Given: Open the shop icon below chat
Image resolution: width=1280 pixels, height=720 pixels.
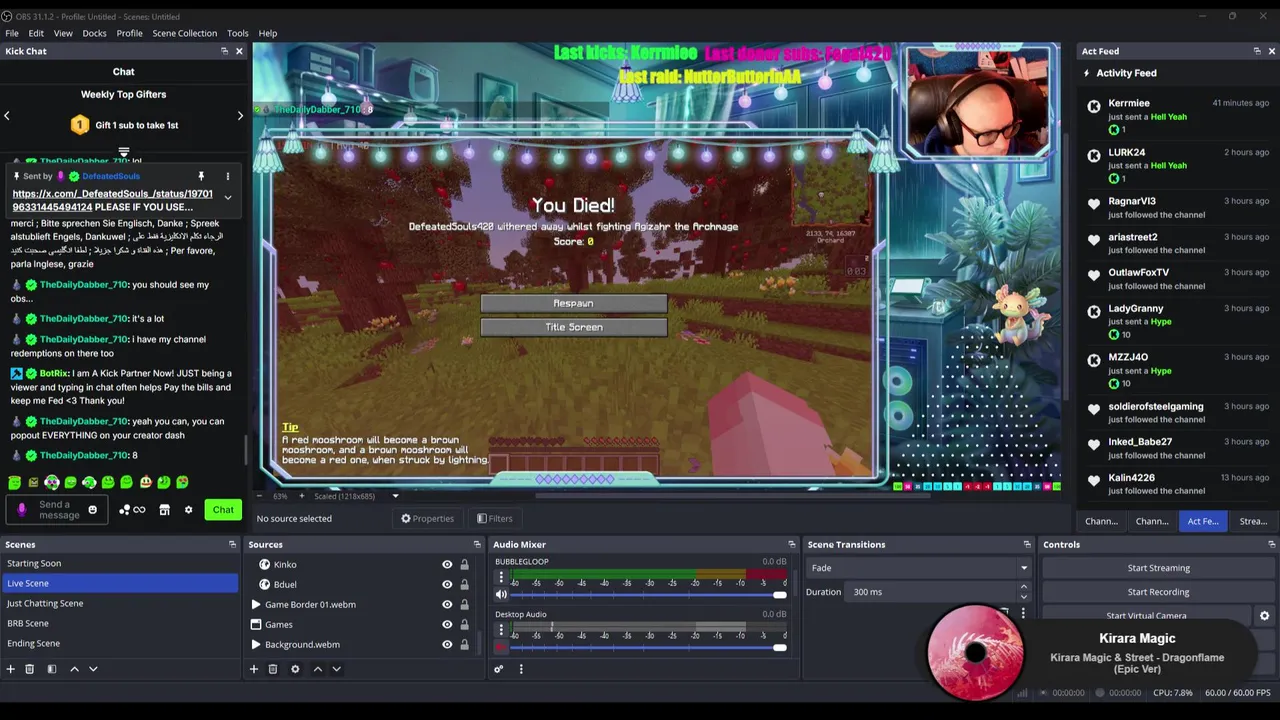Looking at the screenshot, I should (x=164, y=510).
